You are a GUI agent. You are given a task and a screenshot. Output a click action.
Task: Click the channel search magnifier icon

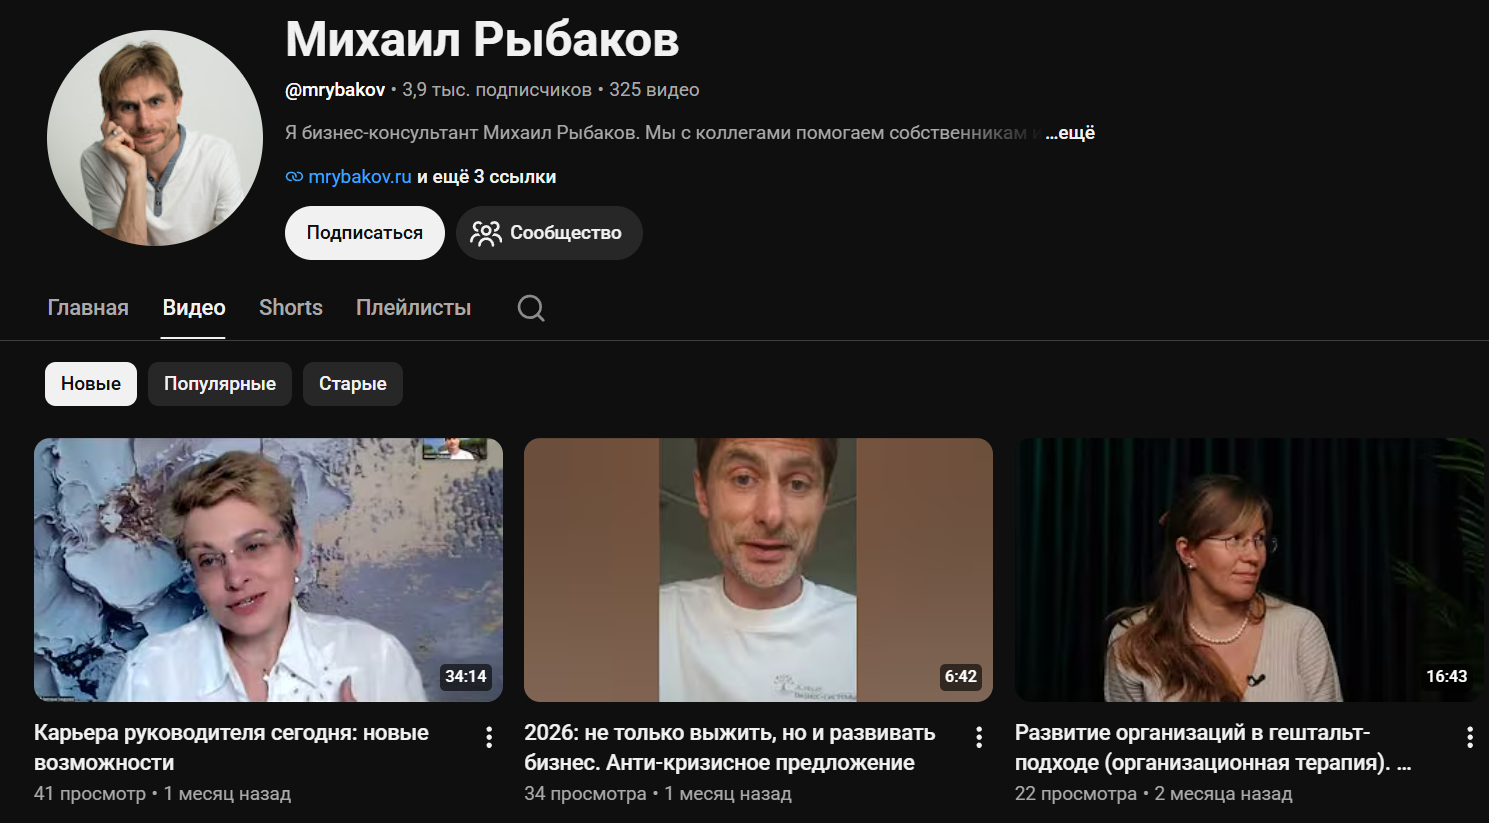click(531, 308)
